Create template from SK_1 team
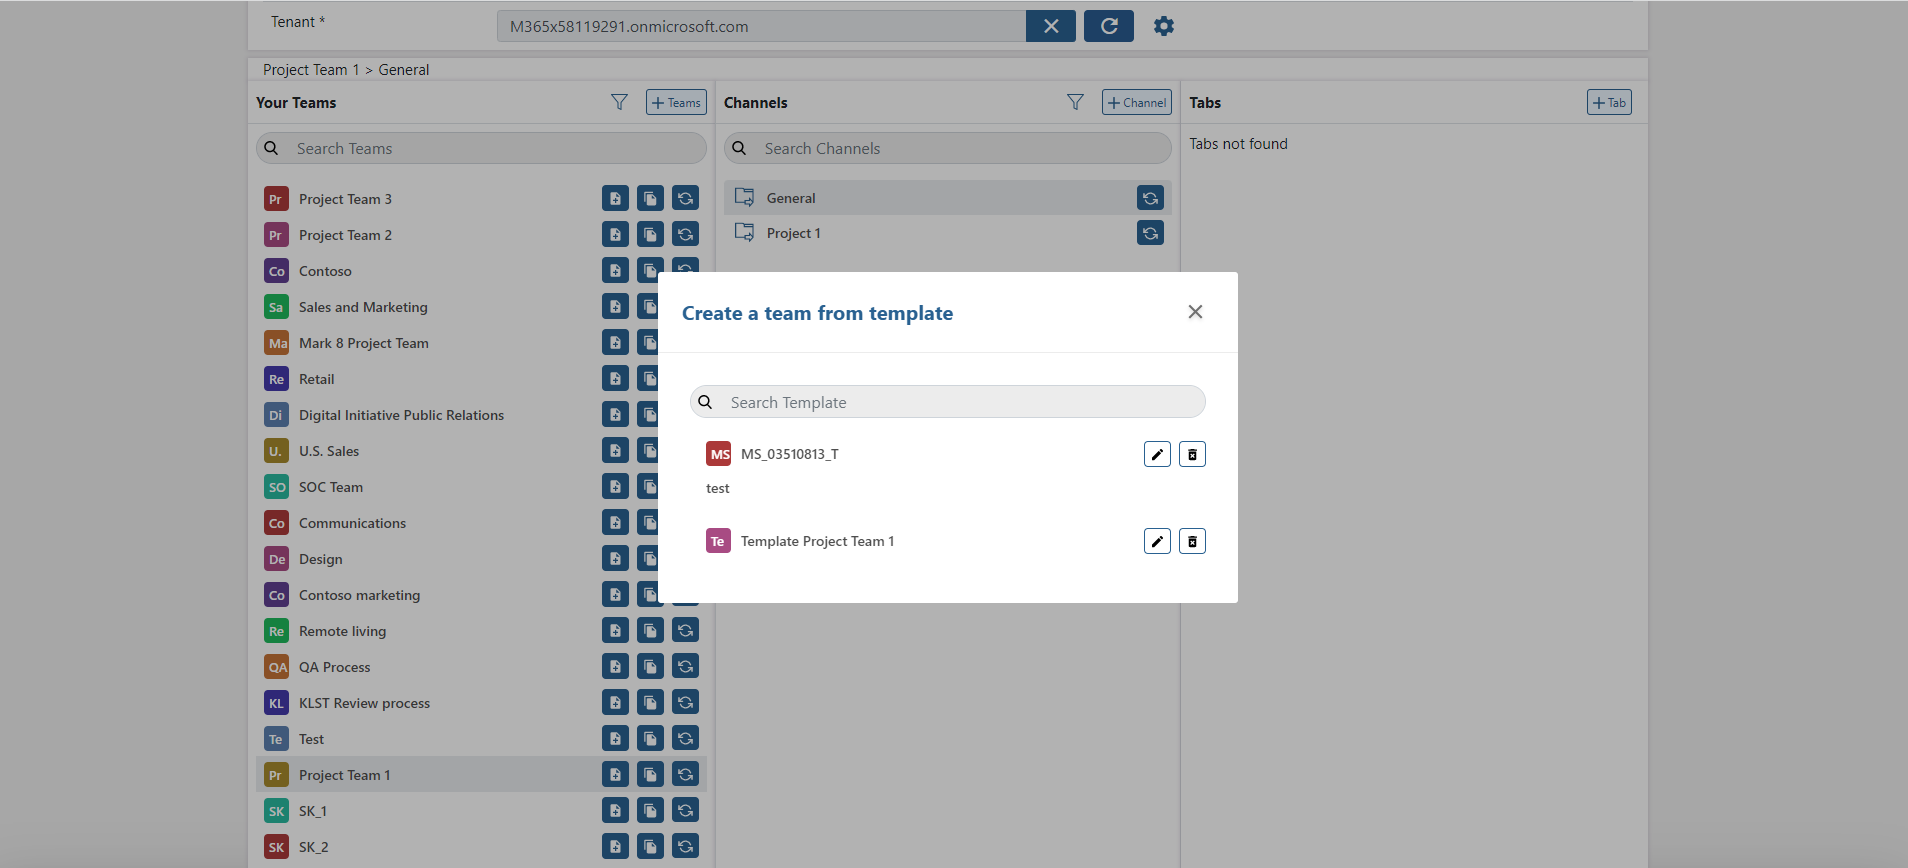Viewport: 1908px width, 868px height. [615, 810]
